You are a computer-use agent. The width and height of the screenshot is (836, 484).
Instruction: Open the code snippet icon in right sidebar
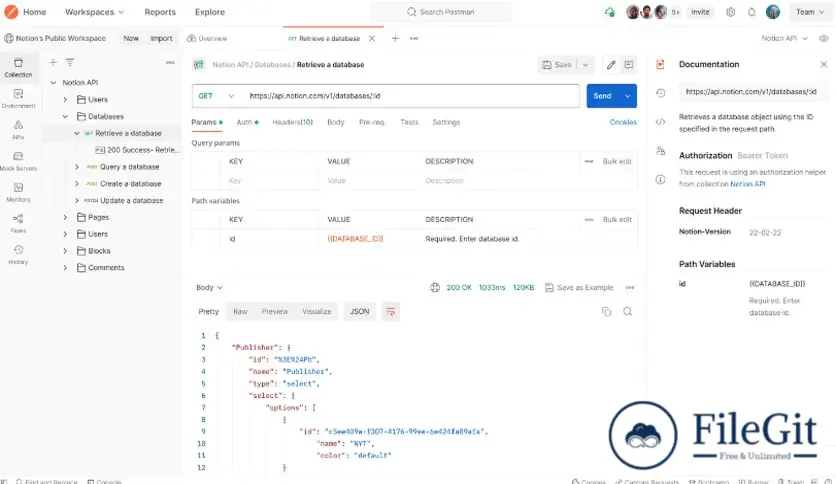click(661, 122)
